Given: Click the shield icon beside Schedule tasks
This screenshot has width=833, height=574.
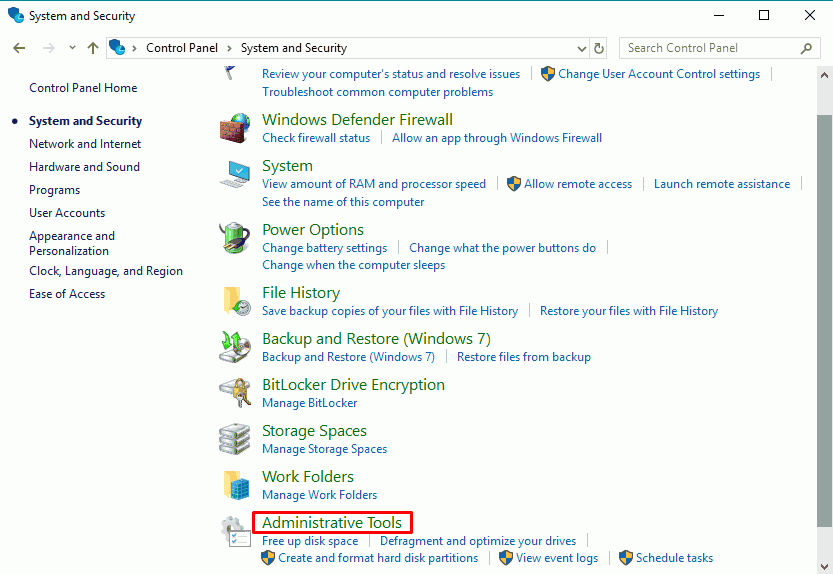Looking at the screenshot, I should [626, 558].
